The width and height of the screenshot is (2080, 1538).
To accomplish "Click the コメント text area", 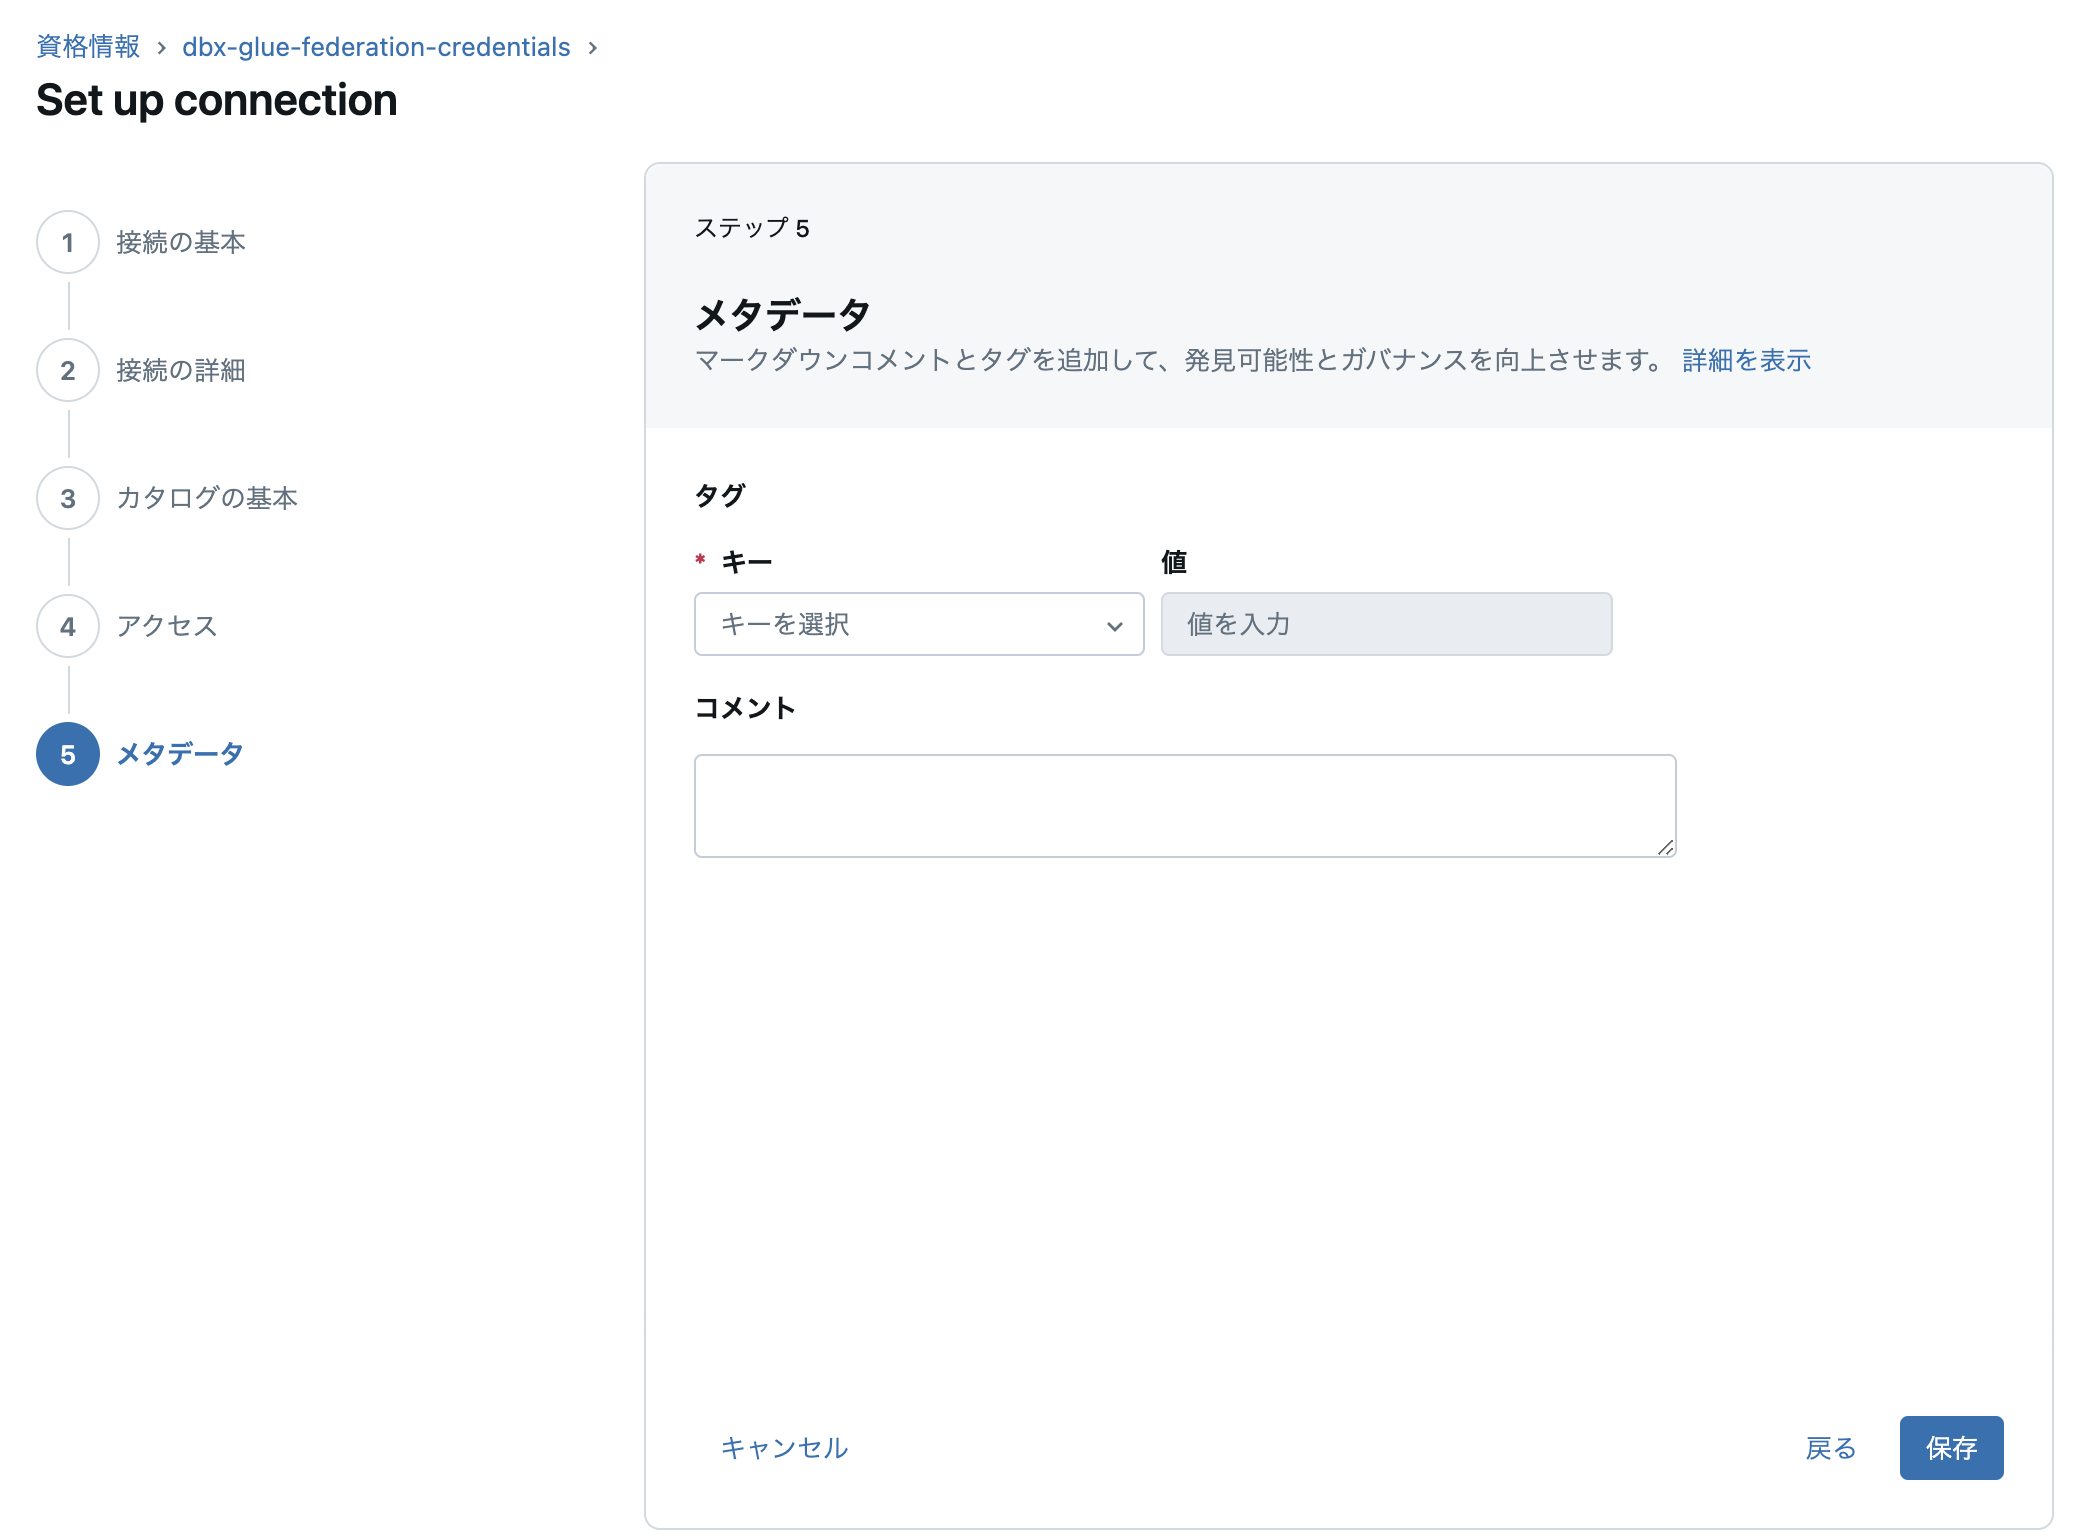I will tap(1184, 805).
